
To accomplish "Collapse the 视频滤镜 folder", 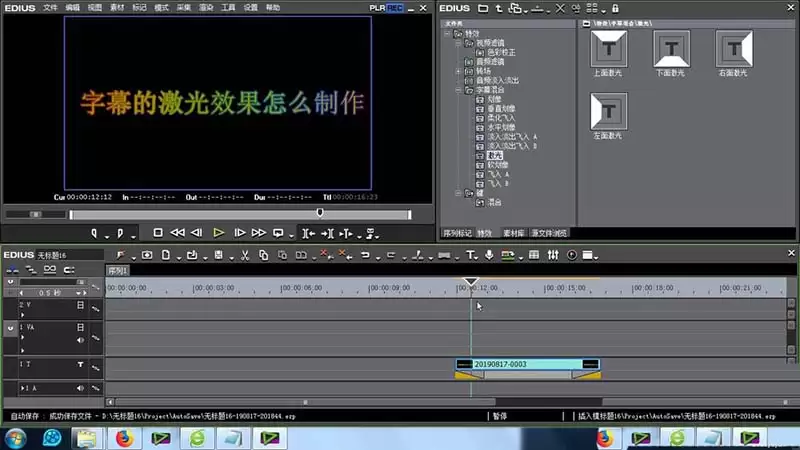I will pos(458,43).
